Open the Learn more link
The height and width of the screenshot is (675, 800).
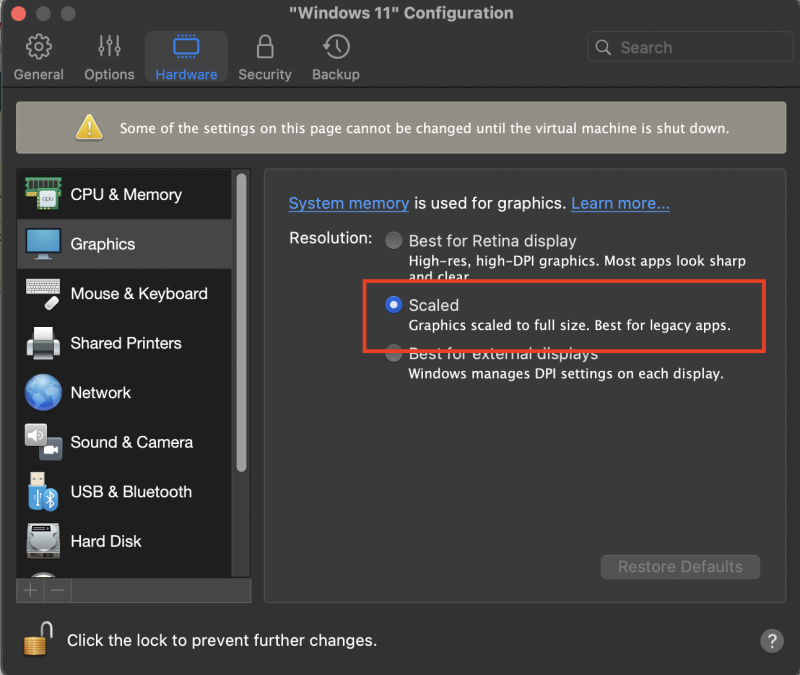point(620,203)
